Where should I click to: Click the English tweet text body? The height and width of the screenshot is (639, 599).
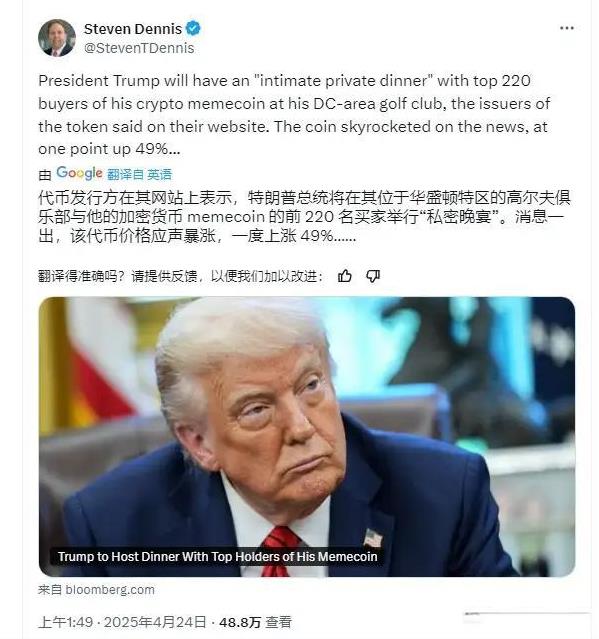(294, 115)
